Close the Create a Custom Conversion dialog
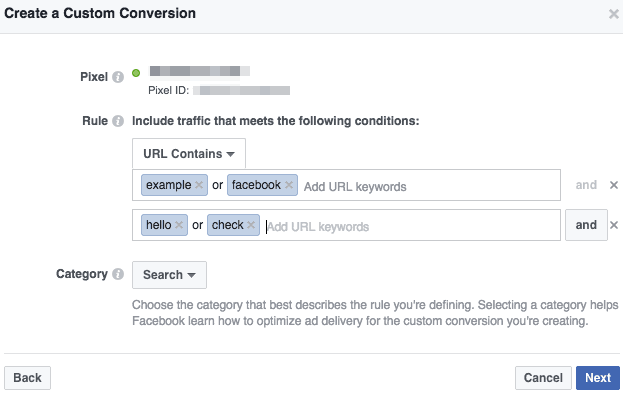The height and width of the screenshot is (396, 623). (614, 14)
